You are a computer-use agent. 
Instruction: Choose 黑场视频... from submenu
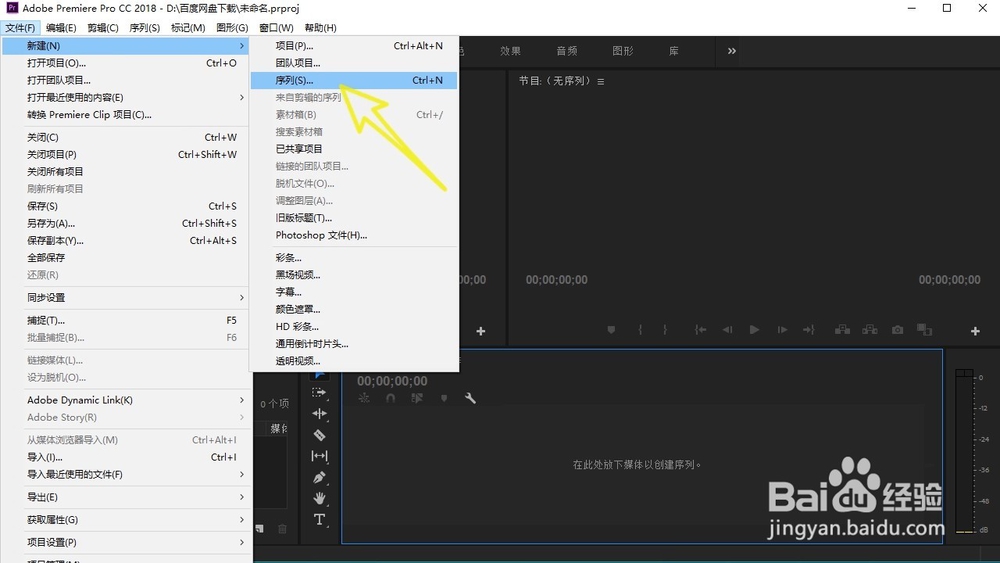[x=354, y=275]
